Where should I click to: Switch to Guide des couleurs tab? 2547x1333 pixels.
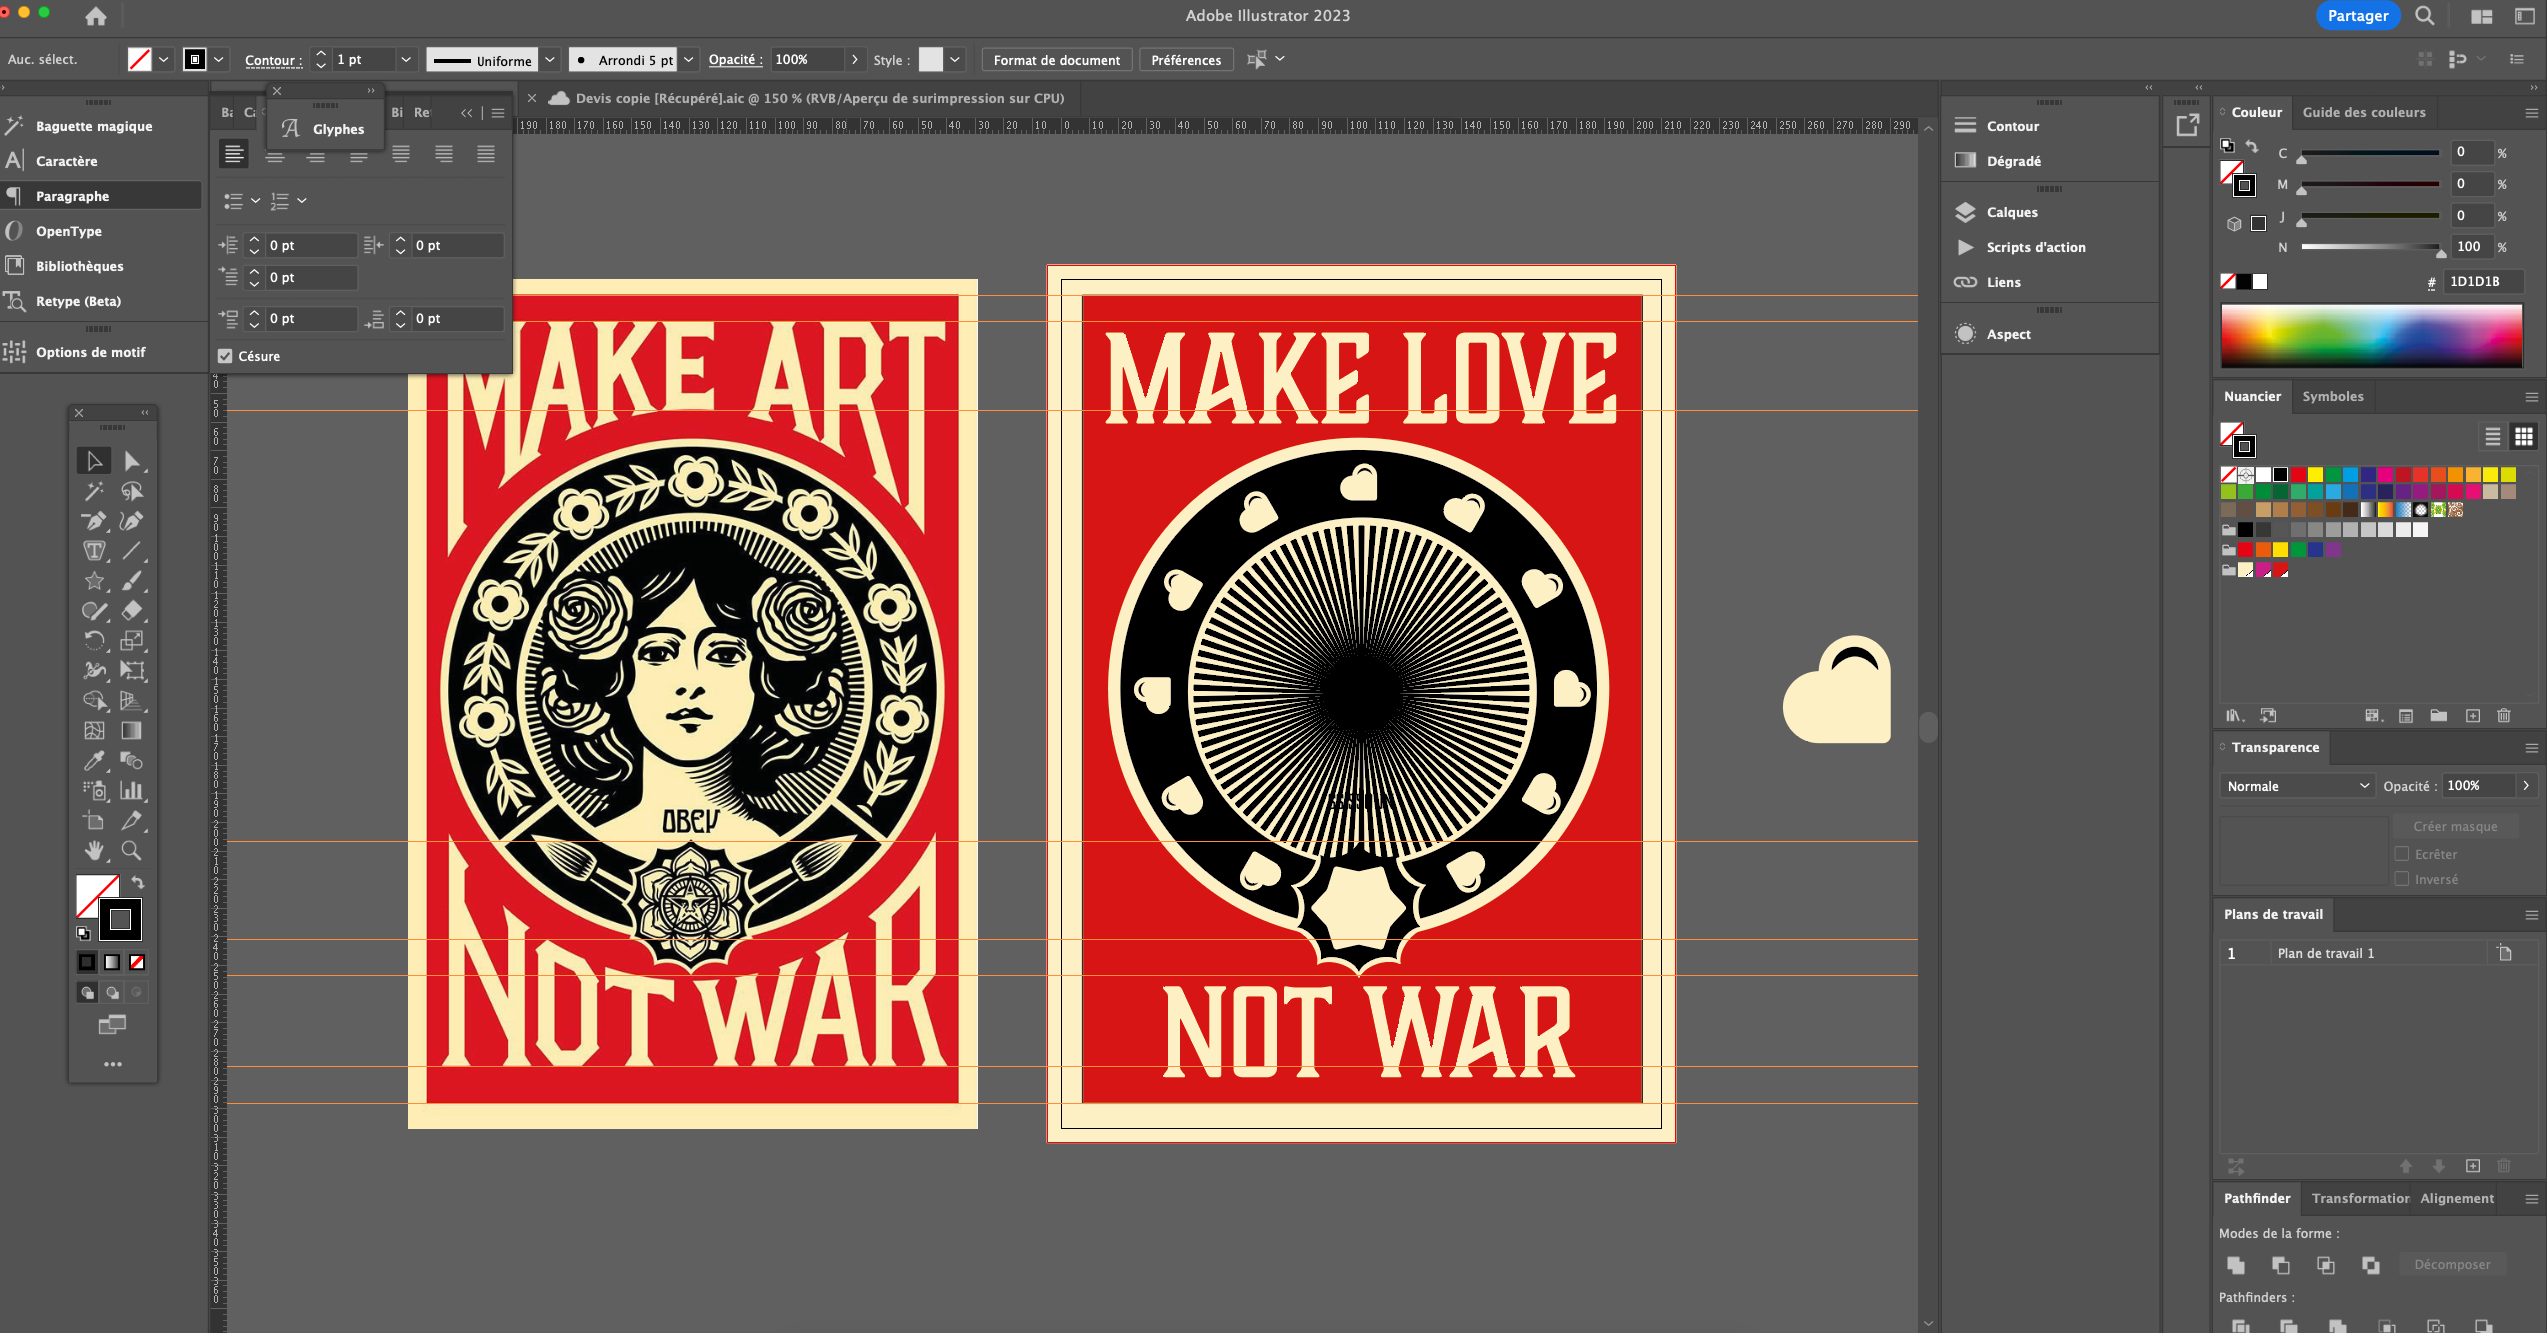[x=2363, y=112]
